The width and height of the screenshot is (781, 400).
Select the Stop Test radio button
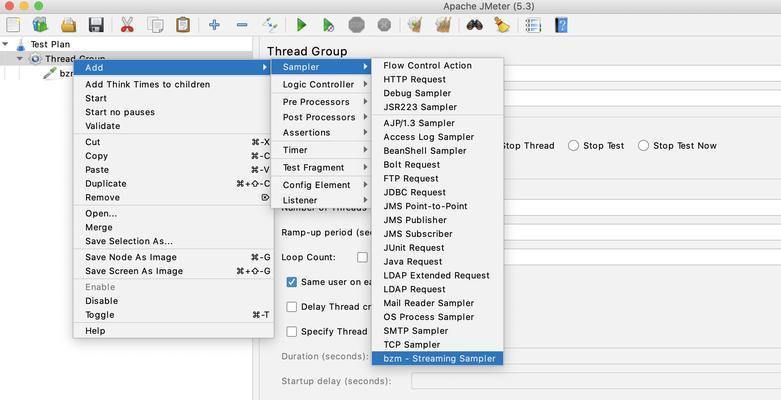[573, 145]
